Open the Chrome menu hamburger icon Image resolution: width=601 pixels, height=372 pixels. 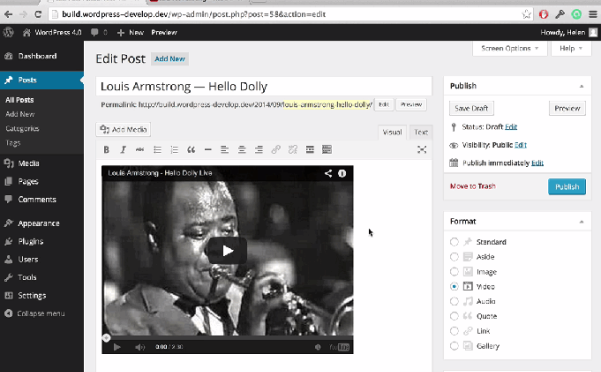(593, 15)
